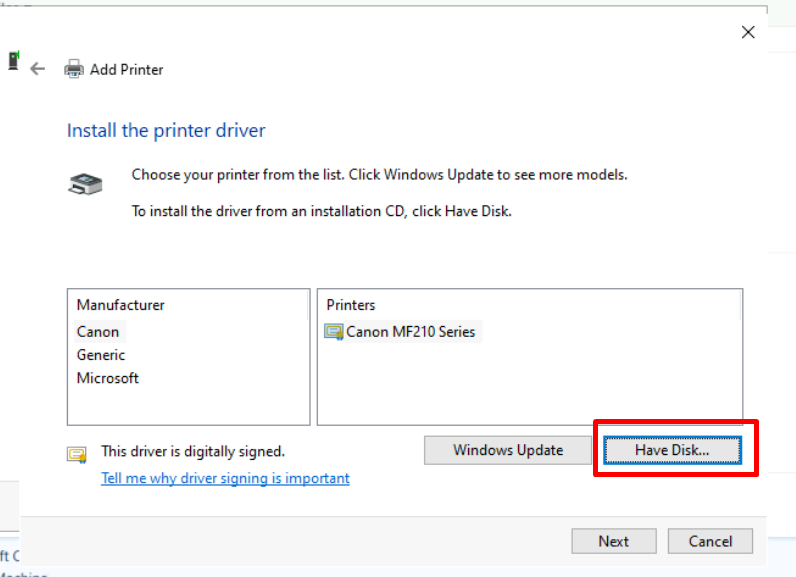Click the device icon left of the back arrow

click(14, 61)
